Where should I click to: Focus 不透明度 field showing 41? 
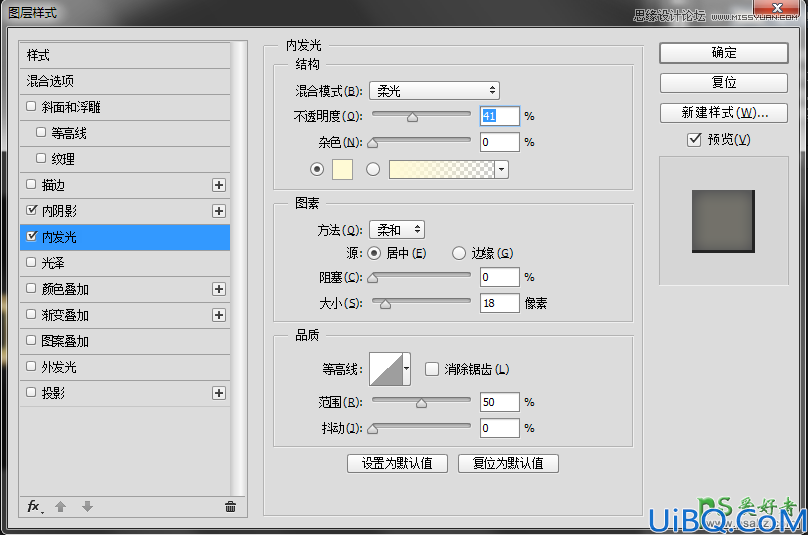click(x=499, y=116)
